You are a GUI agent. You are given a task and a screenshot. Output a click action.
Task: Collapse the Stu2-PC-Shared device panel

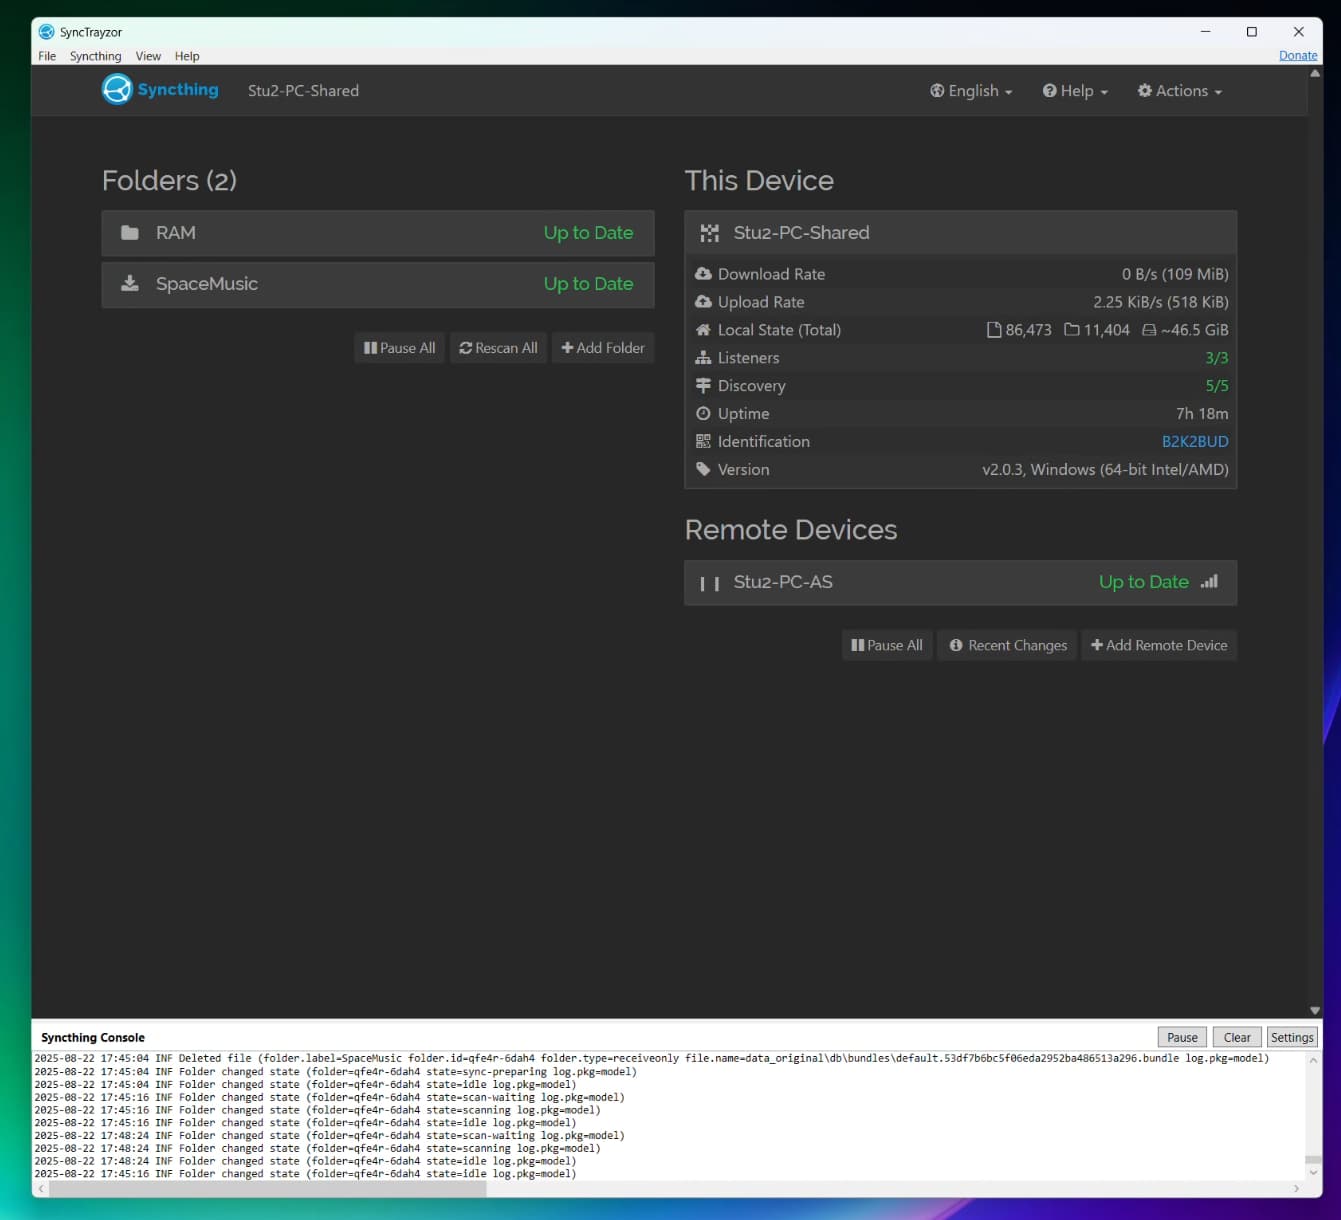[960, 233]
